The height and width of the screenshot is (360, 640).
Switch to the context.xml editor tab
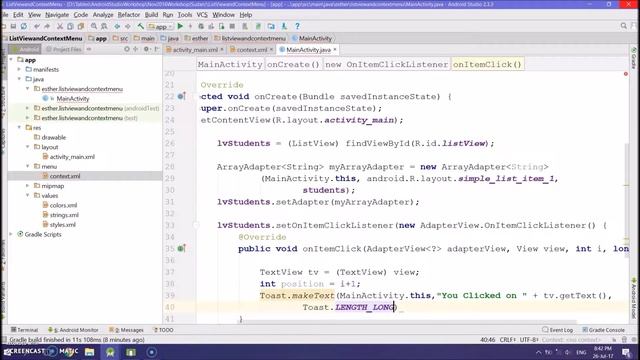[251, 50]
